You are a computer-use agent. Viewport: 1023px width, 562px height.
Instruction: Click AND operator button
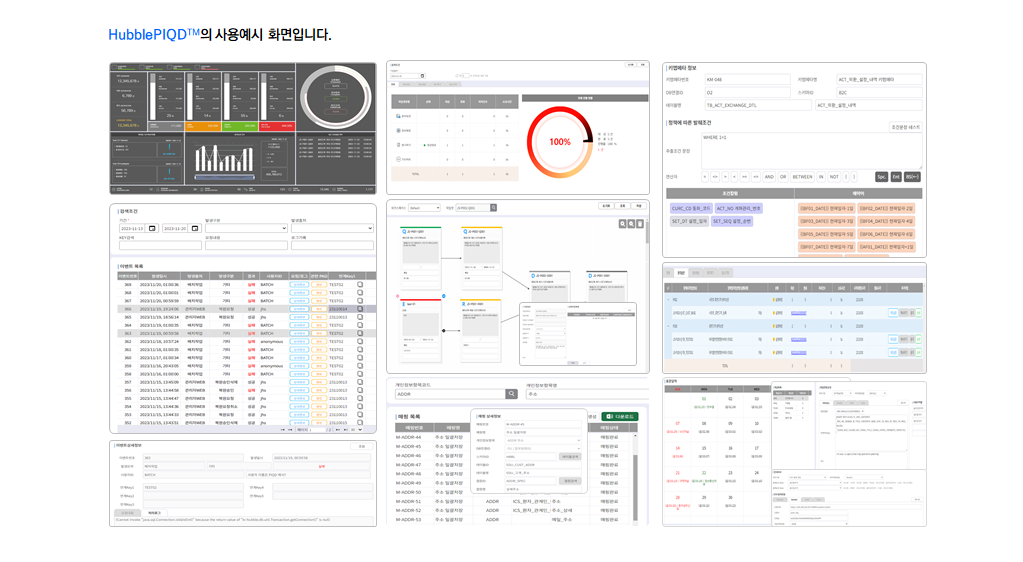point(769,177)
